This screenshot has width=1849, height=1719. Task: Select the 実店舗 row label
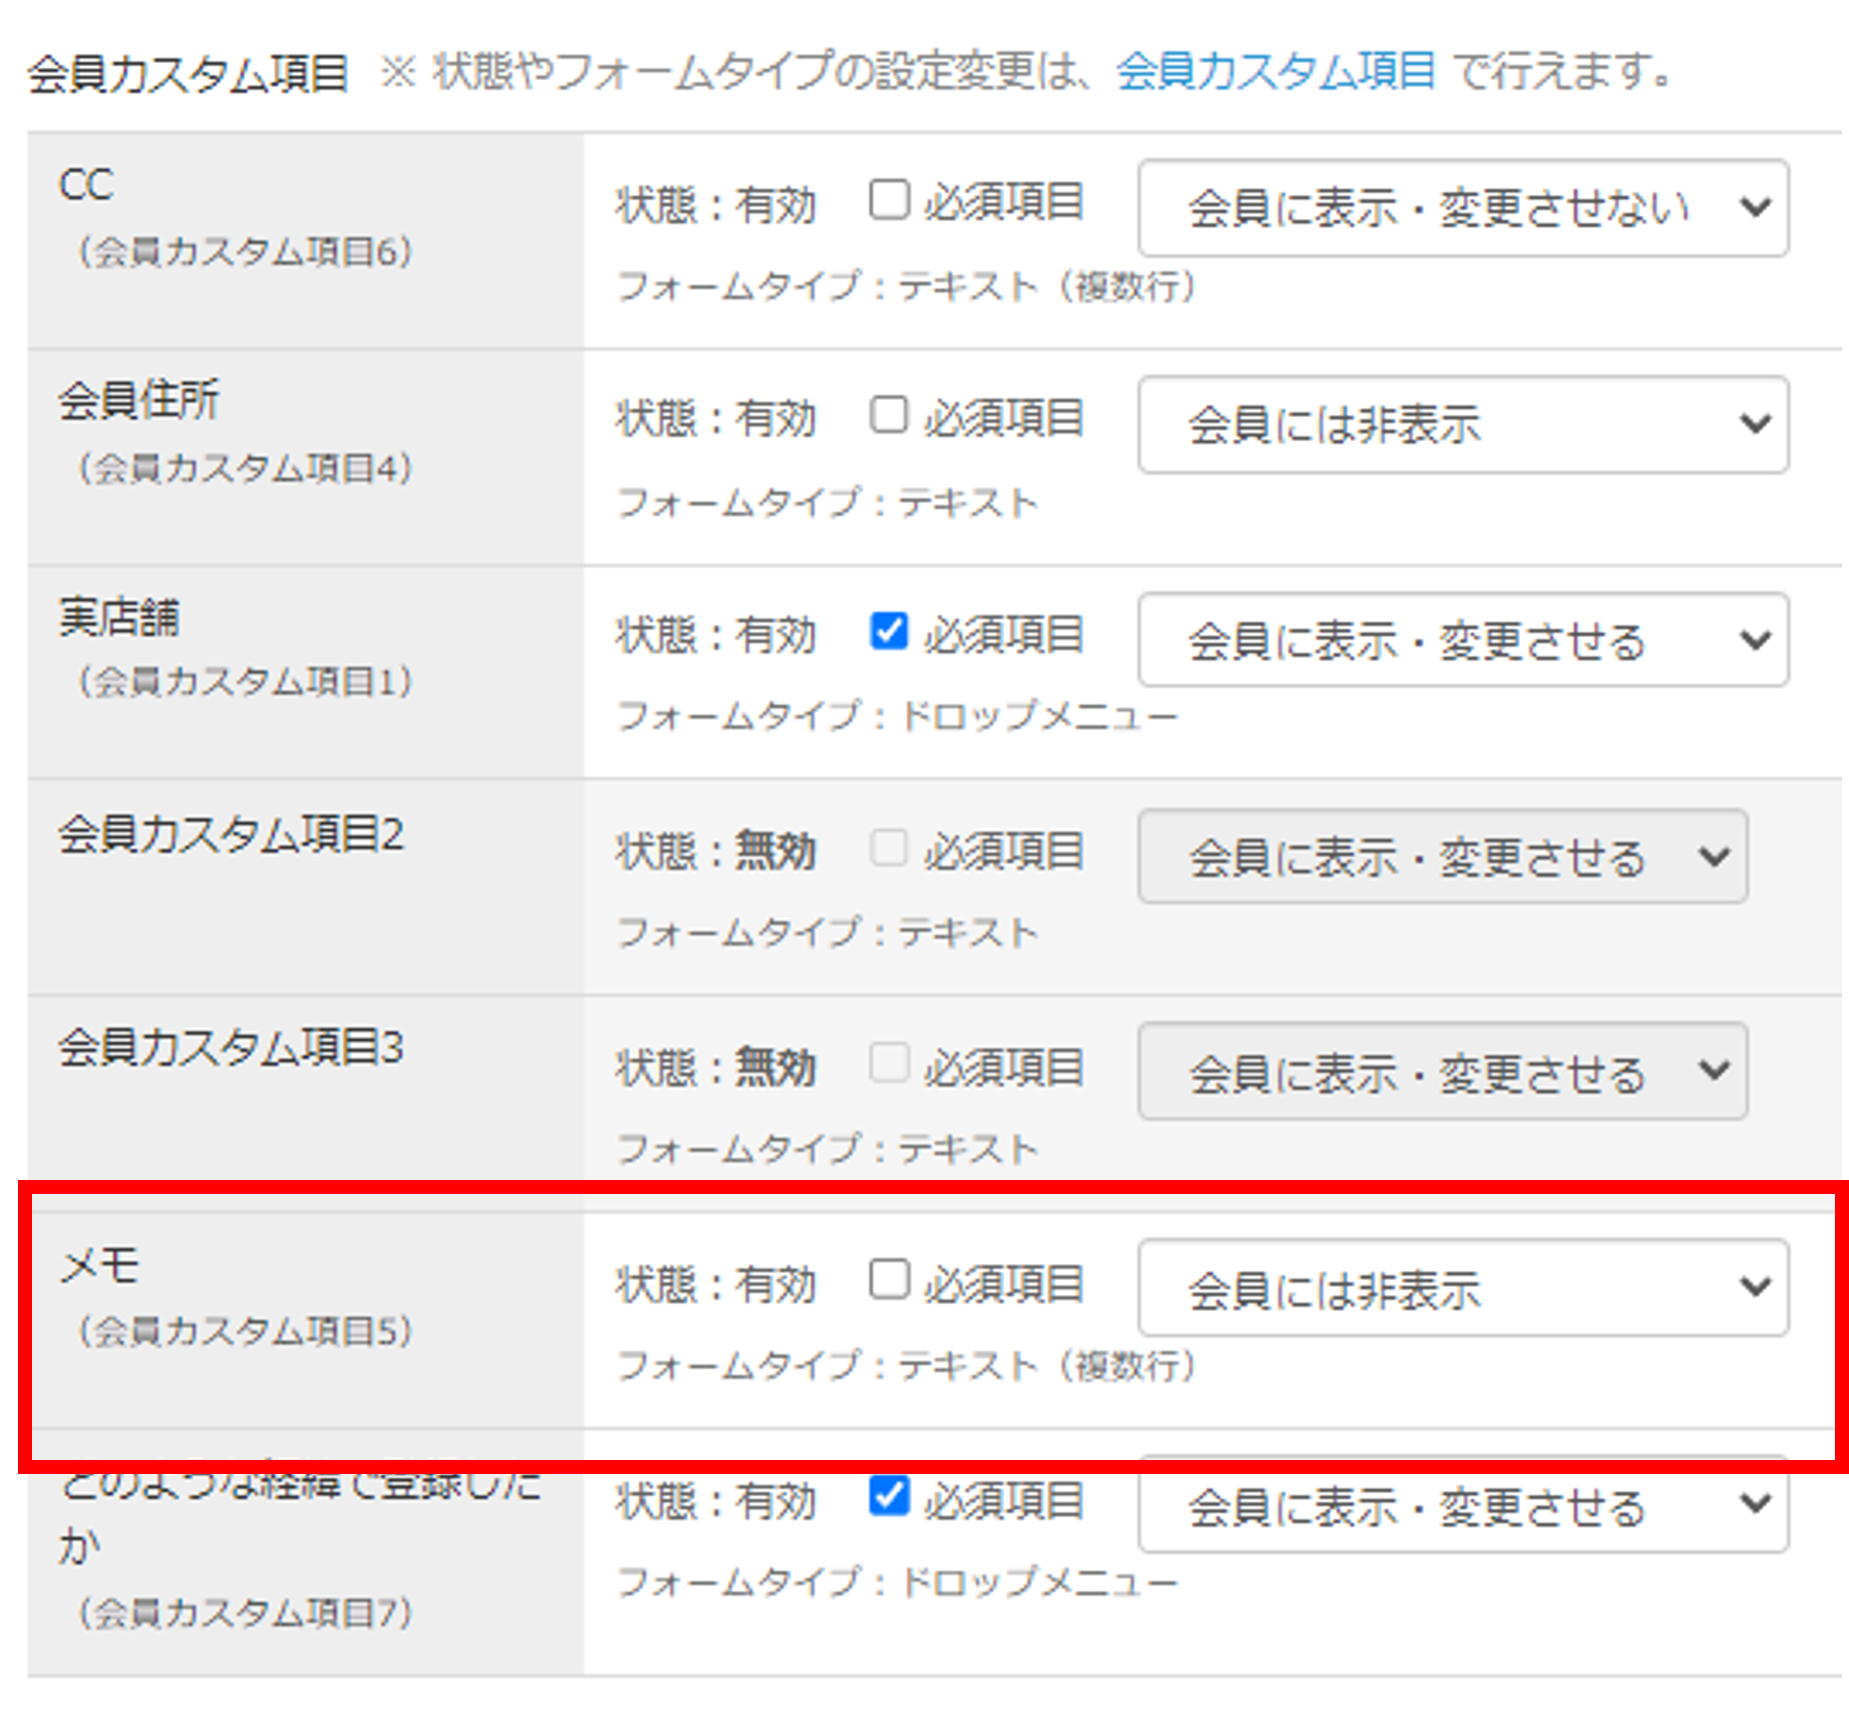click(x=119, y=617)
